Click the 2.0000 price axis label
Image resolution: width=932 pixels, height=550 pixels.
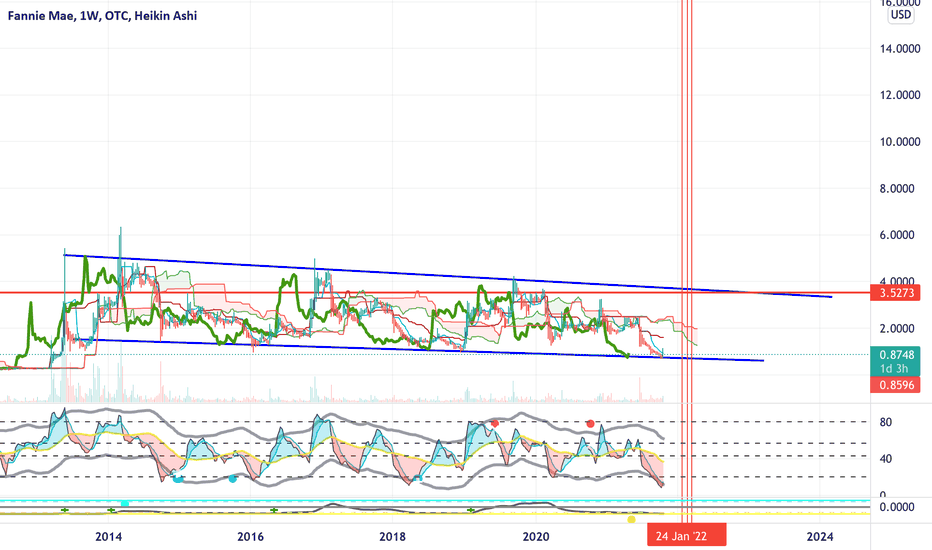tap(897, 329)
